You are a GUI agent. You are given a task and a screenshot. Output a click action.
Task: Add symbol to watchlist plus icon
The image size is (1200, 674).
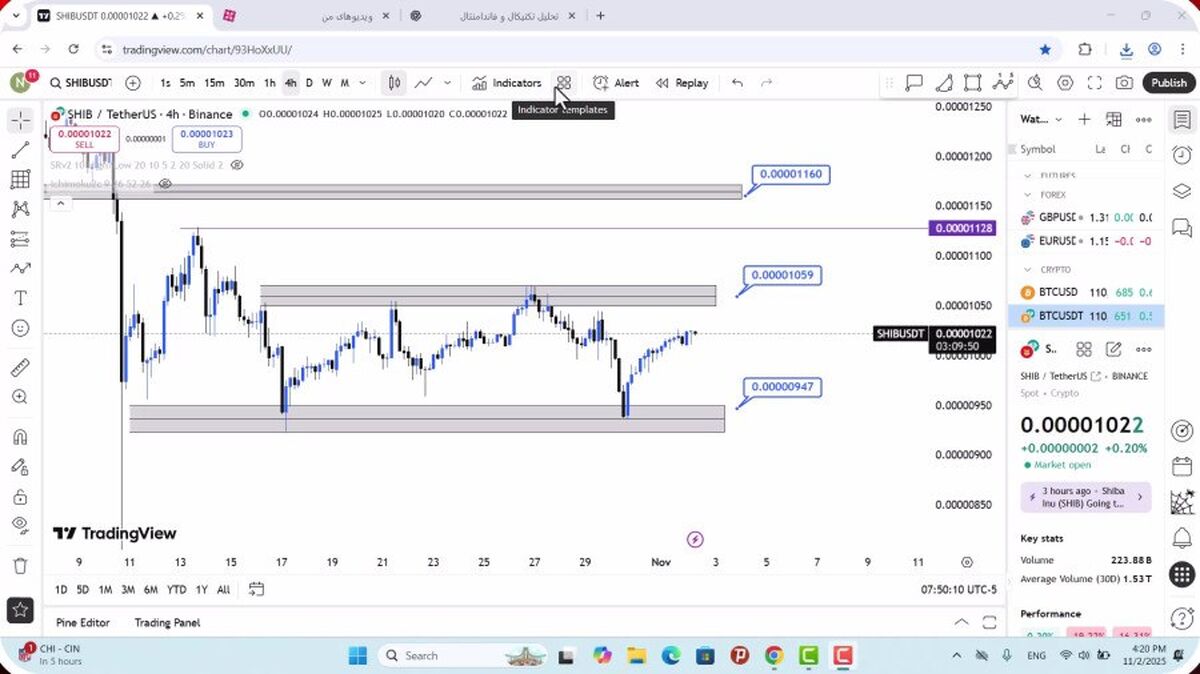tap(1084, 120)
